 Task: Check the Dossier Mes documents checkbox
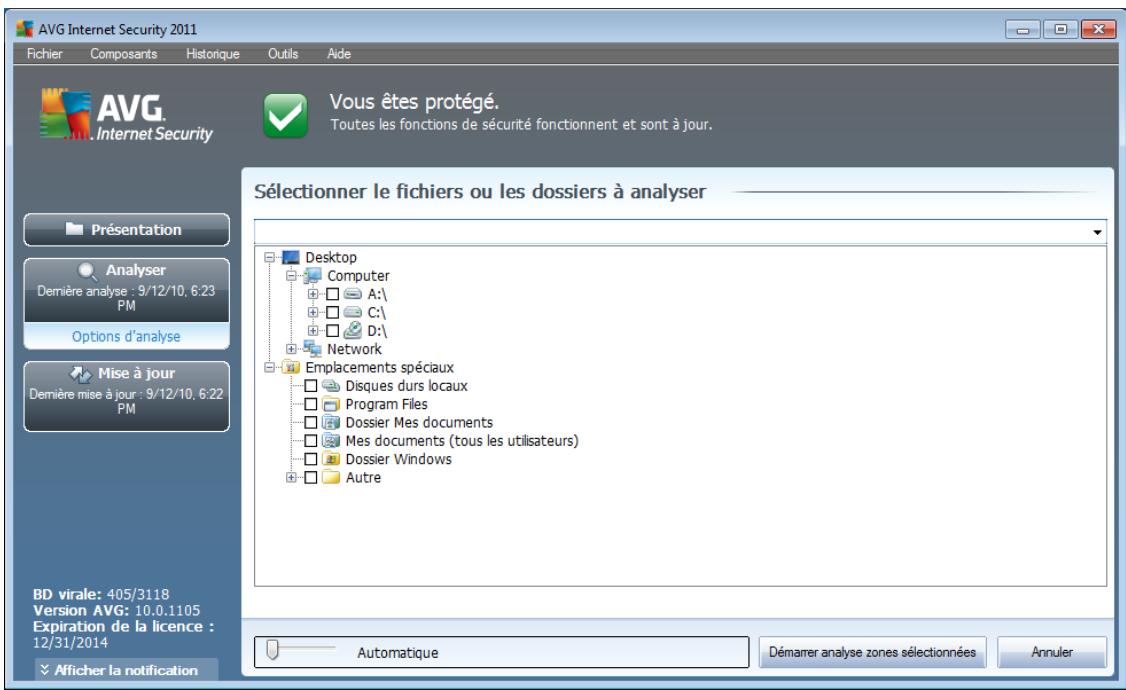311,422
